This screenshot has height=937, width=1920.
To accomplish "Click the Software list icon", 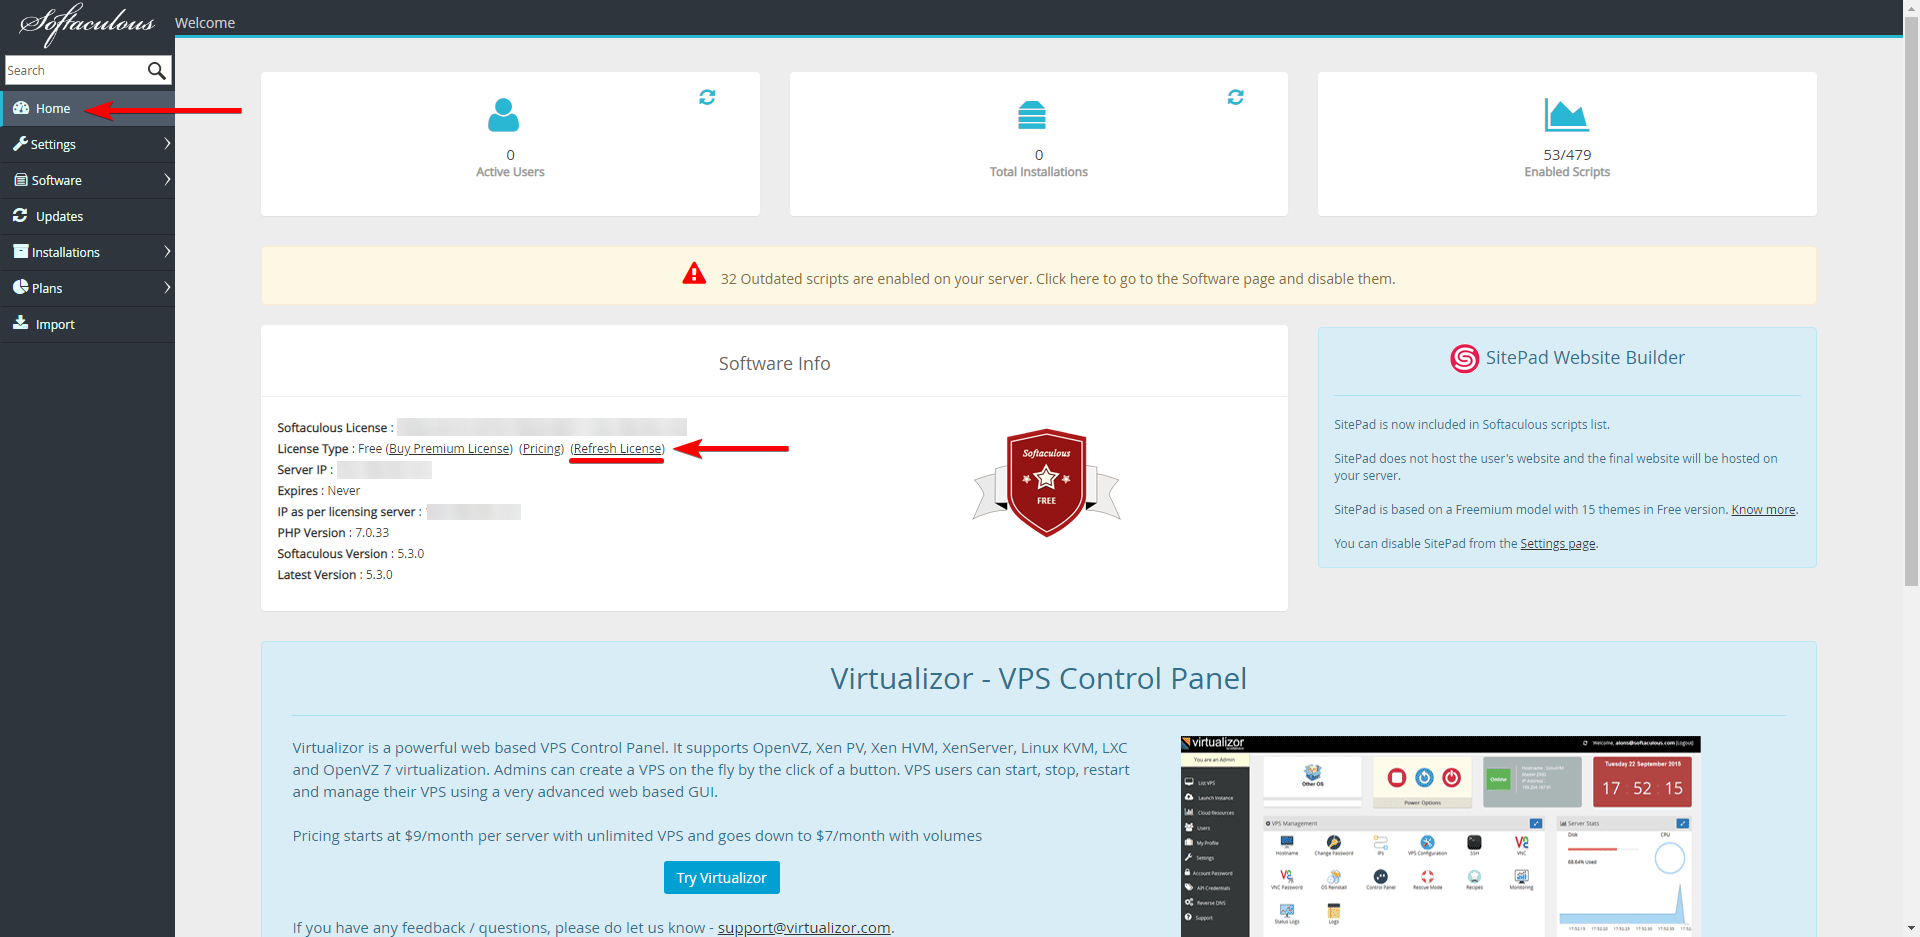I will 21,180.
